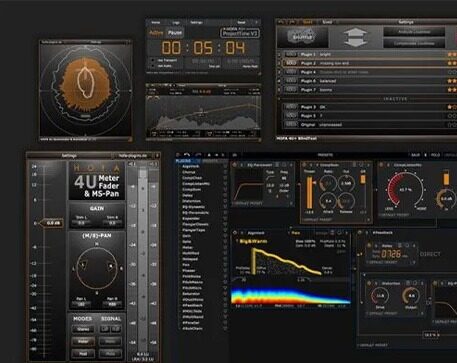Toggle the Use Audio checkbox
Screen dimensions: 457x363
153,66
